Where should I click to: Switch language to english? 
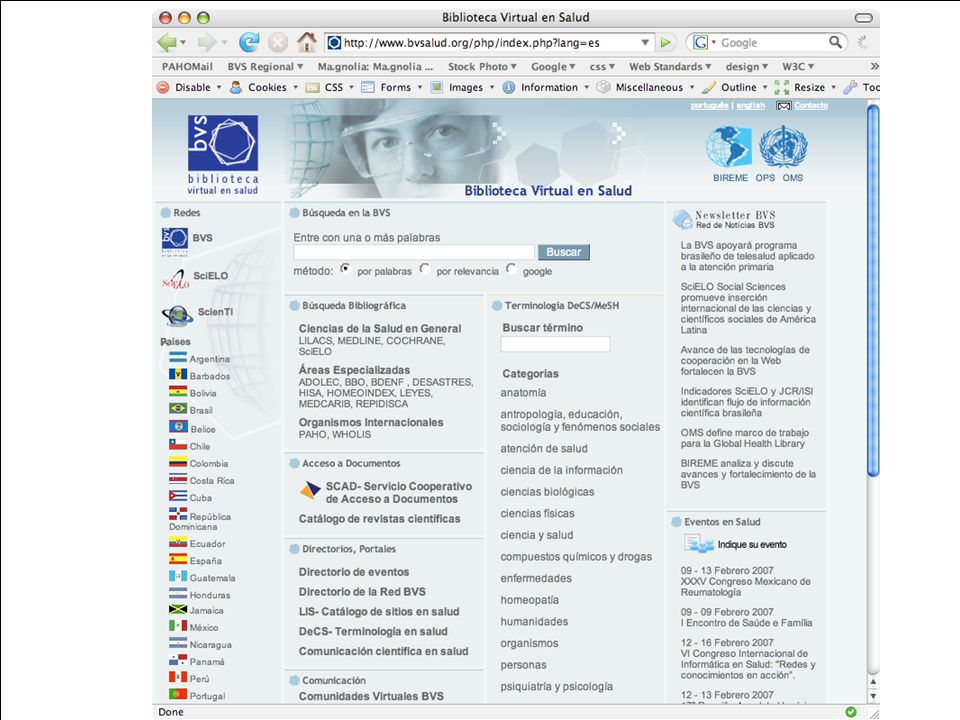point(750,105)
